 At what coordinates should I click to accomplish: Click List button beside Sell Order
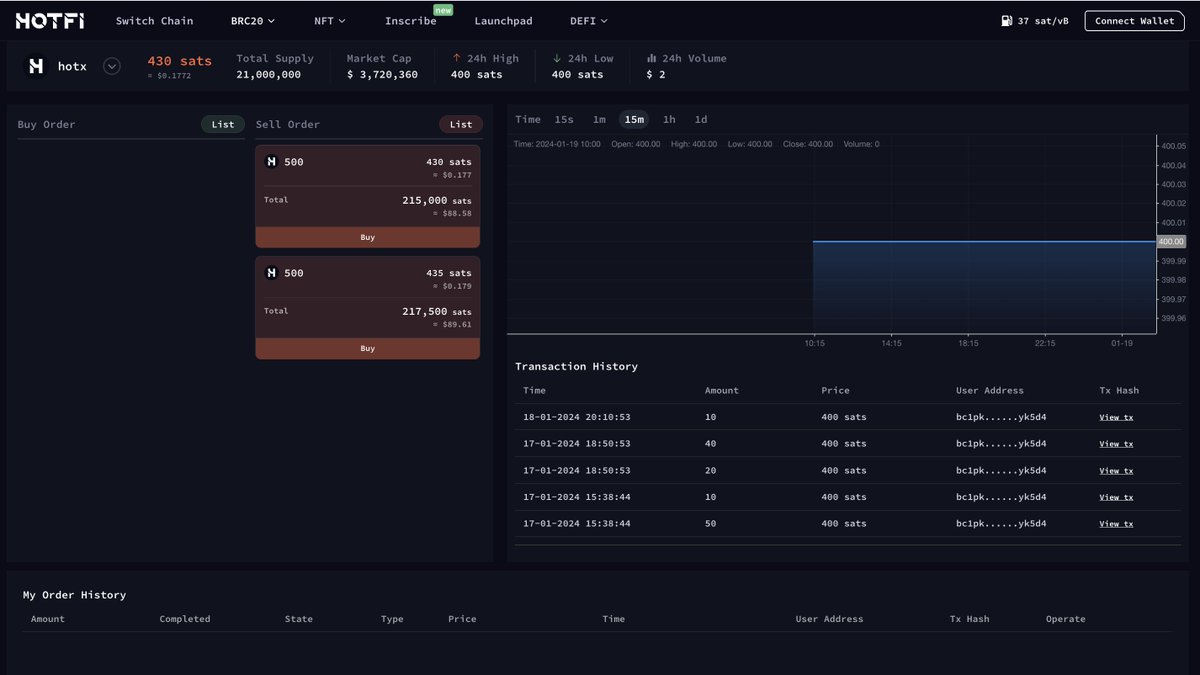click(461, 124)
